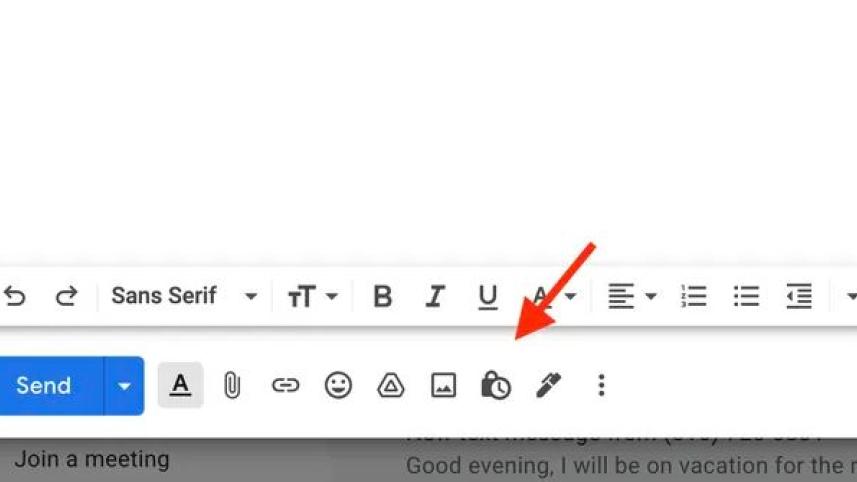Insert a signature with the pen icon
The image size is (857, 482).
click(x=548, y=385)
